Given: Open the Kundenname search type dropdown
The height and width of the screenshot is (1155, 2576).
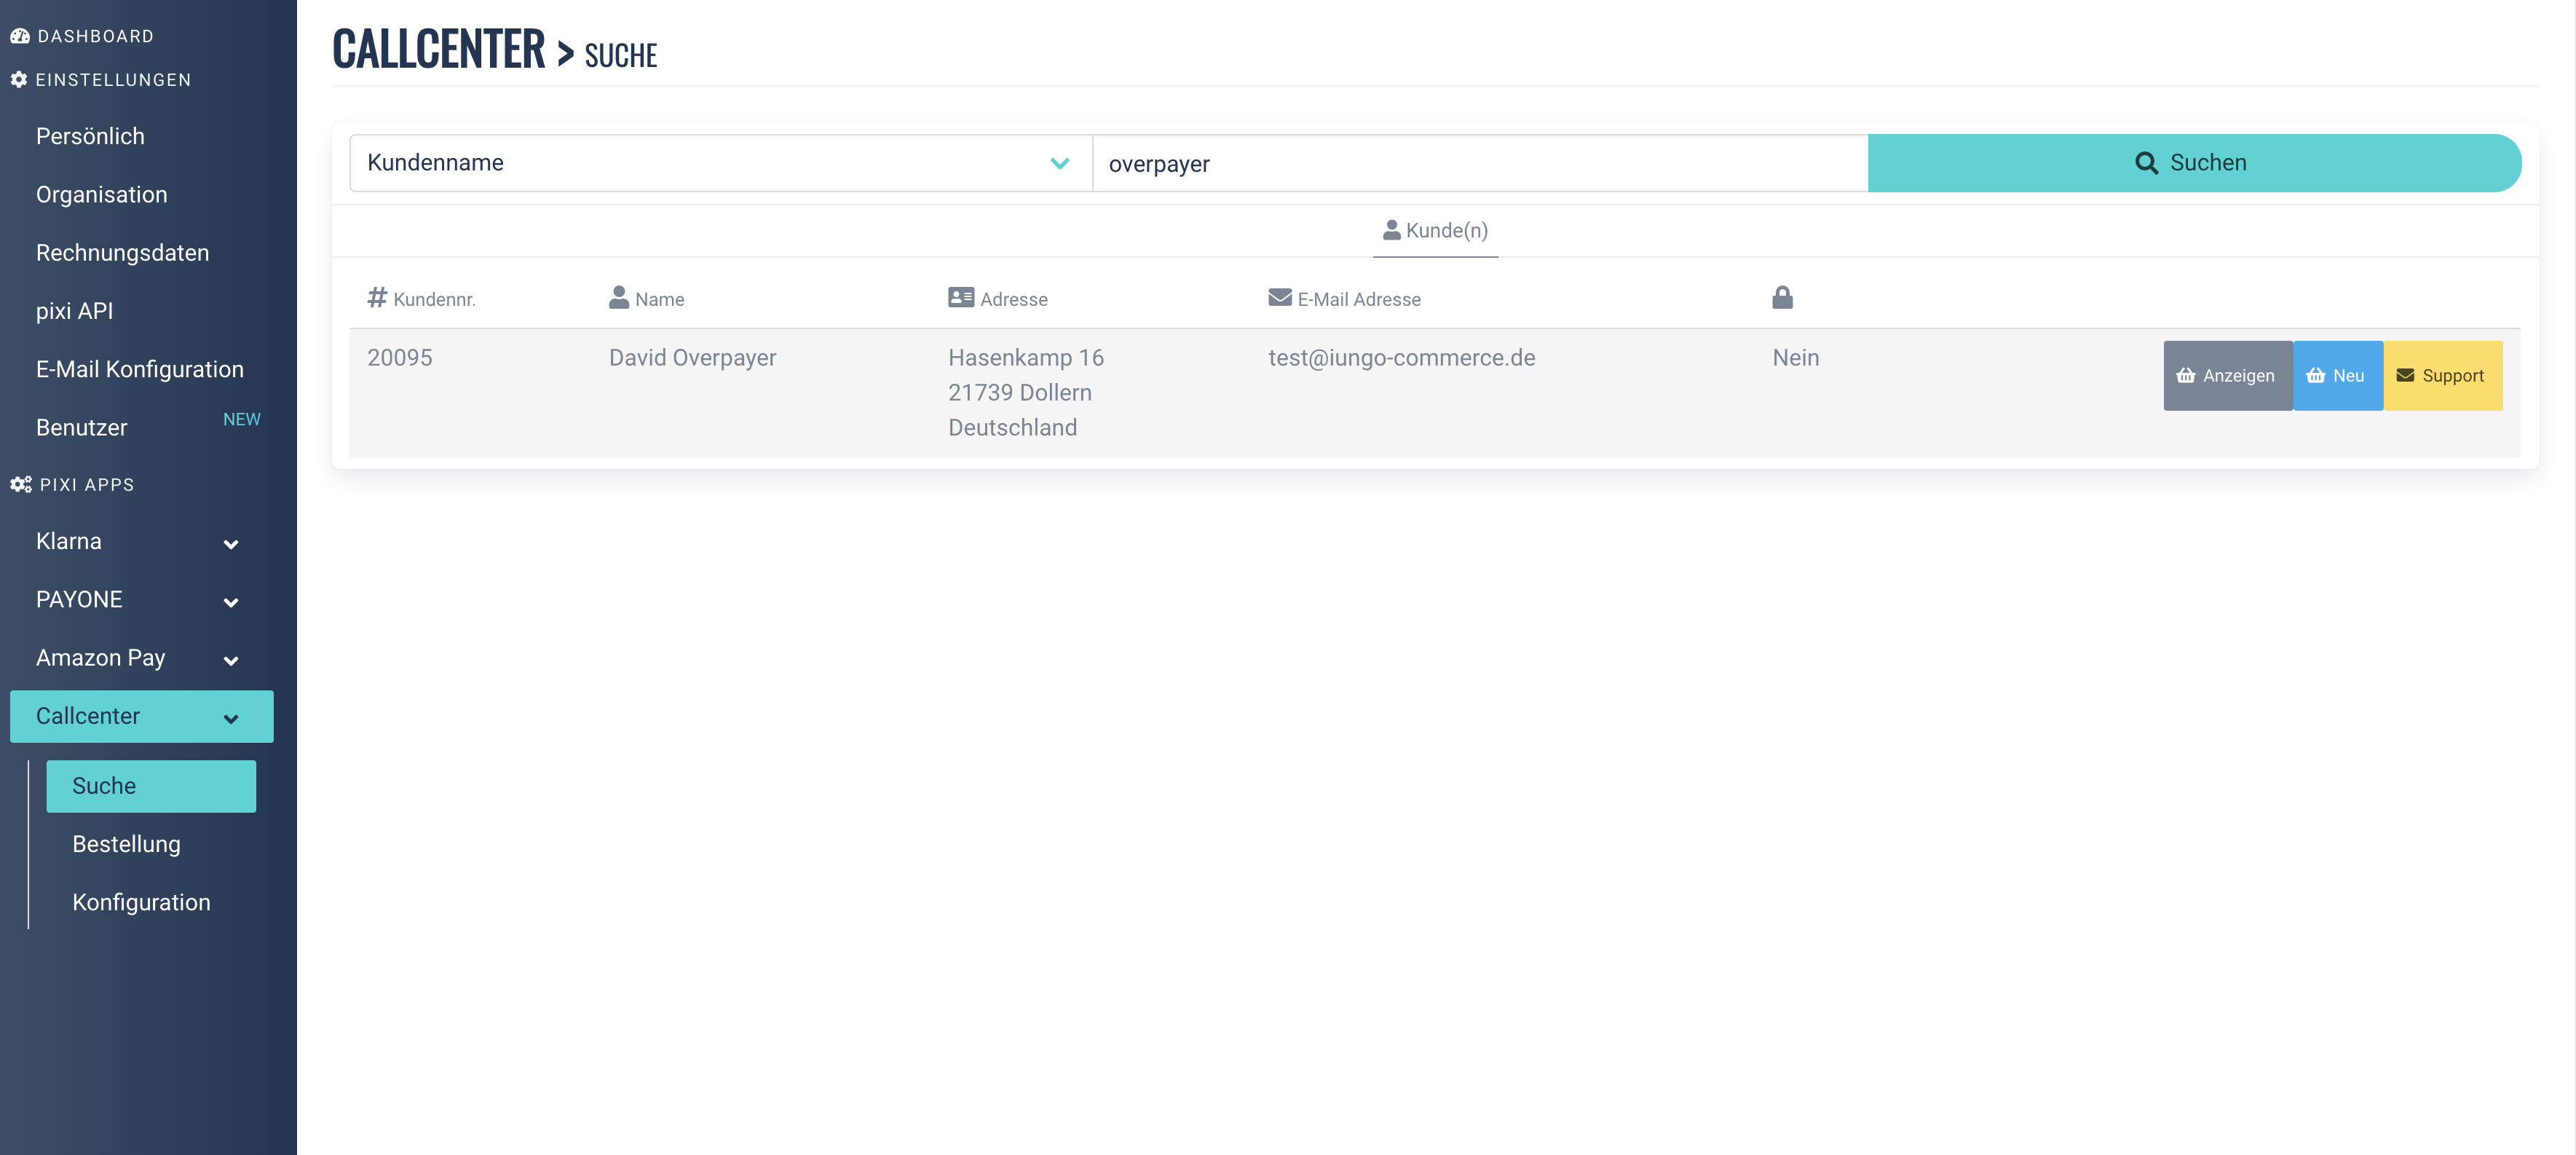Looking at the screenshot, I should (x=720, y=163).
